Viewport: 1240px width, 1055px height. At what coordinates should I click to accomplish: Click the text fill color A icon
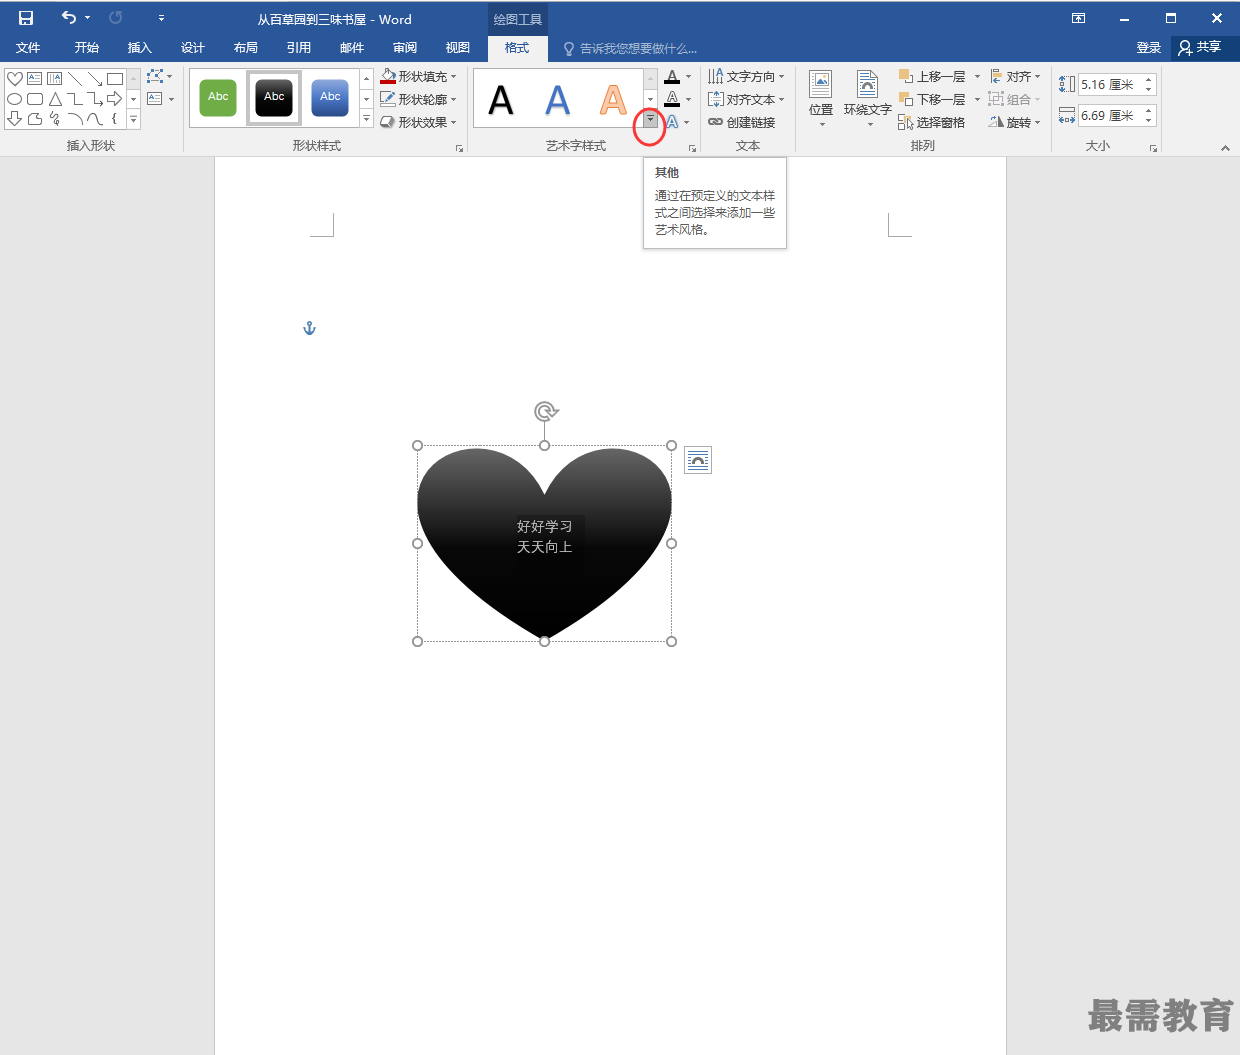pyautogui.click(x=672, y=76)
